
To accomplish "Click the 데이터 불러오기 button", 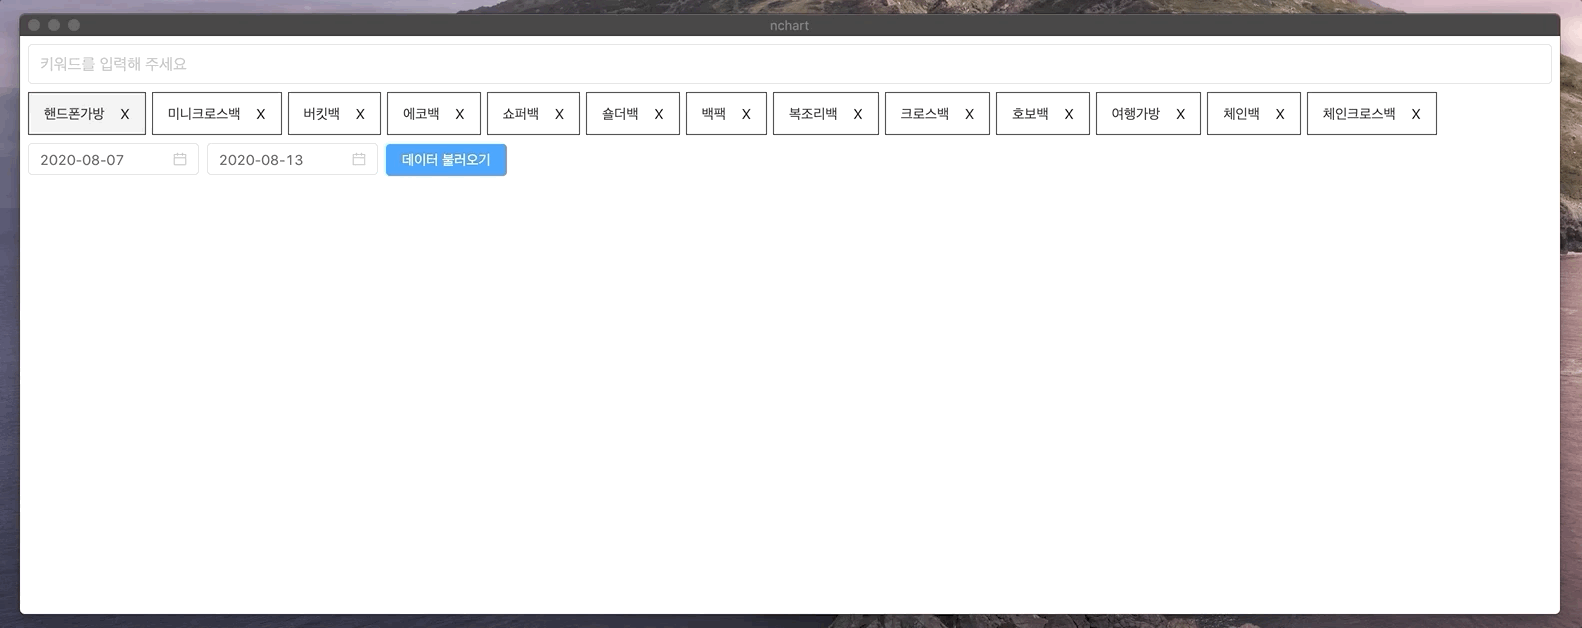I will pos(446,160).
